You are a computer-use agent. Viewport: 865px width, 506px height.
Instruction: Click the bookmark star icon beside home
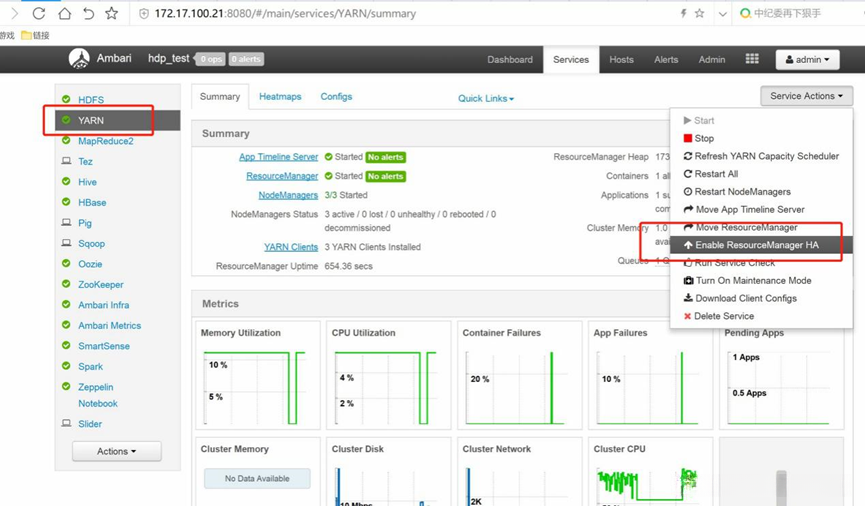(111, 13)
